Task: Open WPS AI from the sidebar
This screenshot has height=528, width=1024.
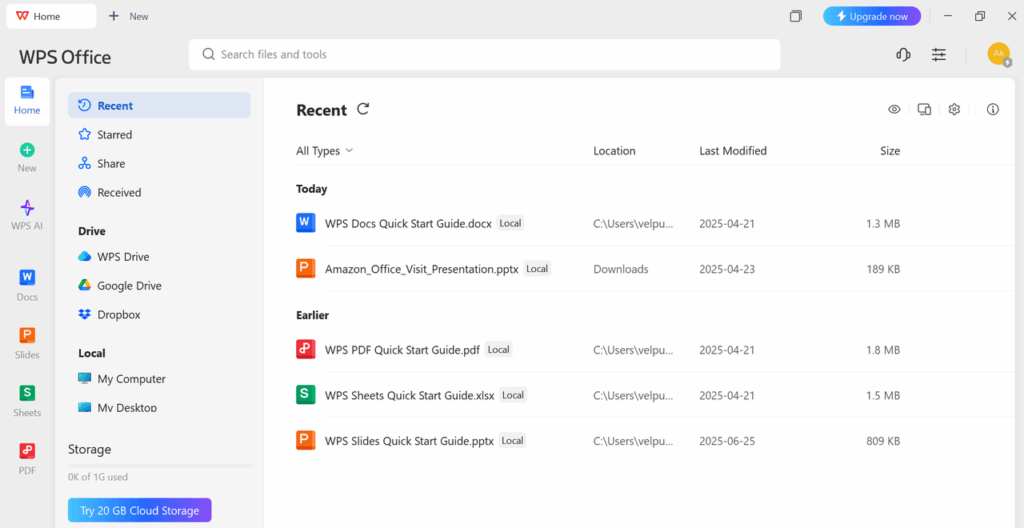Action: click(27, 216)
